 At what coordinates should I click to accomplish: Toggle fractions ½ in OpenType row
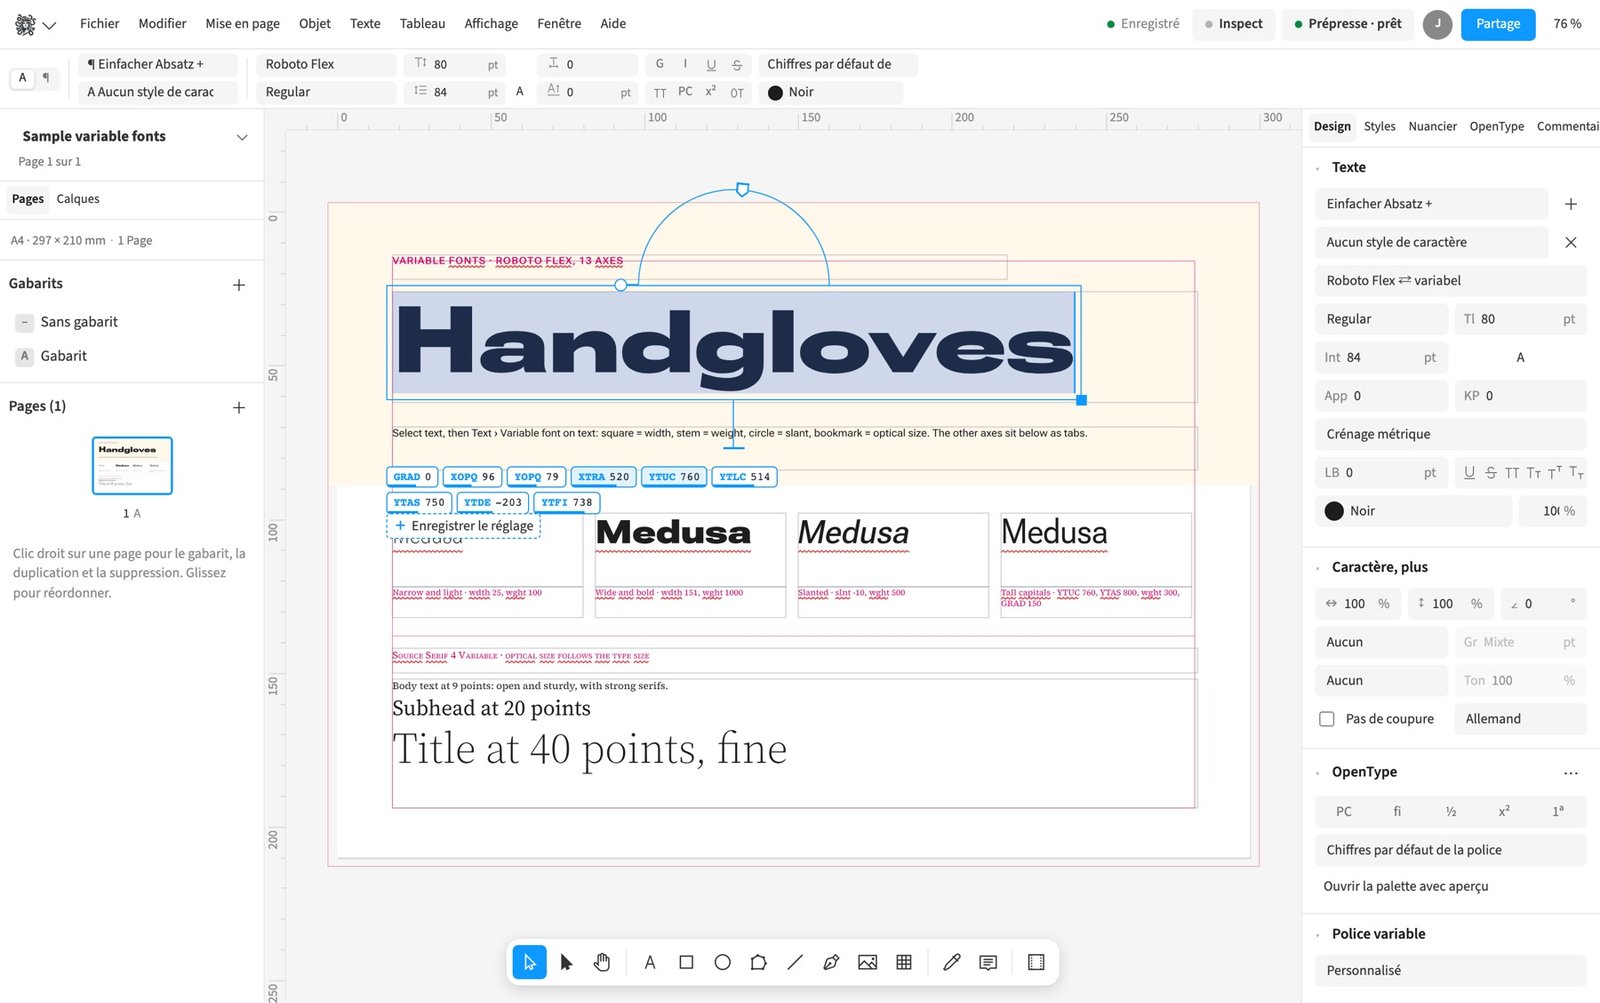click(x=1451, y=811)
